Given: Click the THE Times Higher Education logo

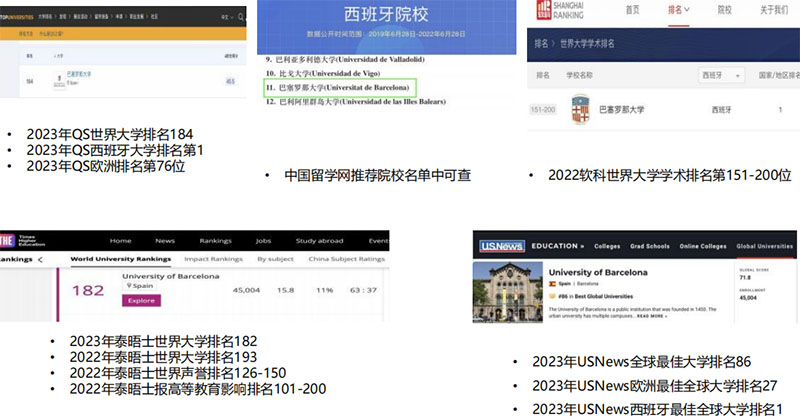Looking at the screenshot, I should pos(23,240).
